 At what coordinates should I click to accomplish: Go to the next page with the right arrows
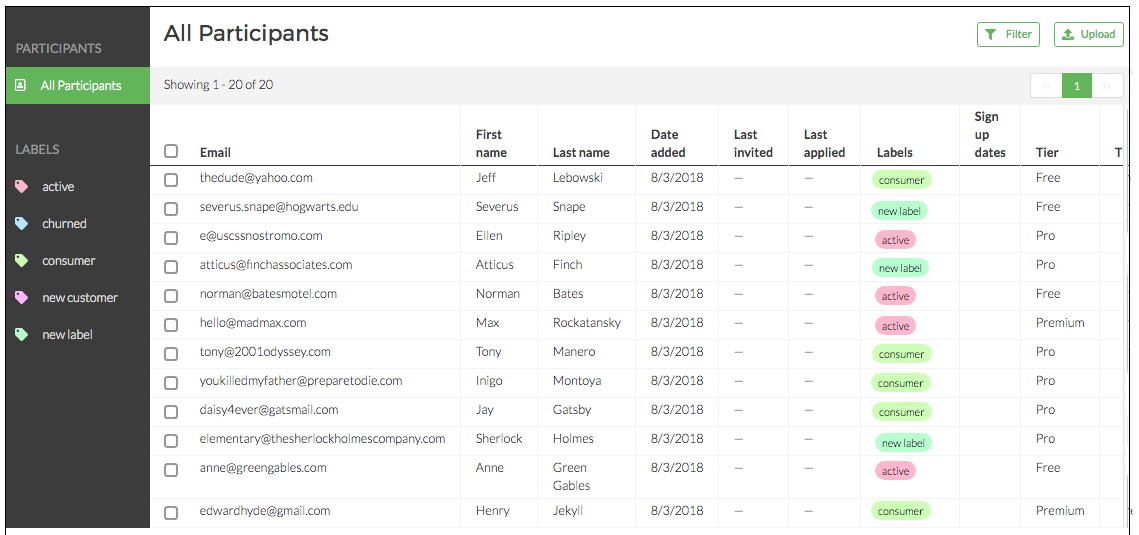1106,86
